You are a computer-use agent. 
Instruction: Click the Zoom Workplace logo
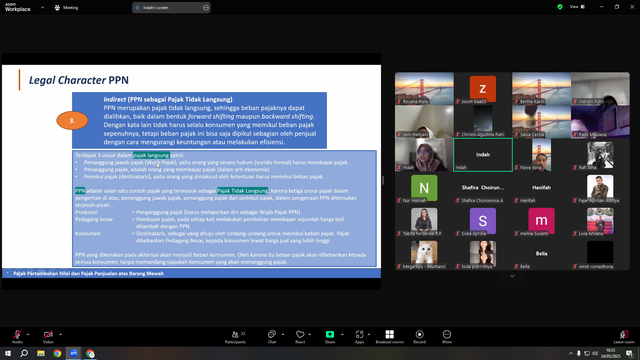[18, 7]
